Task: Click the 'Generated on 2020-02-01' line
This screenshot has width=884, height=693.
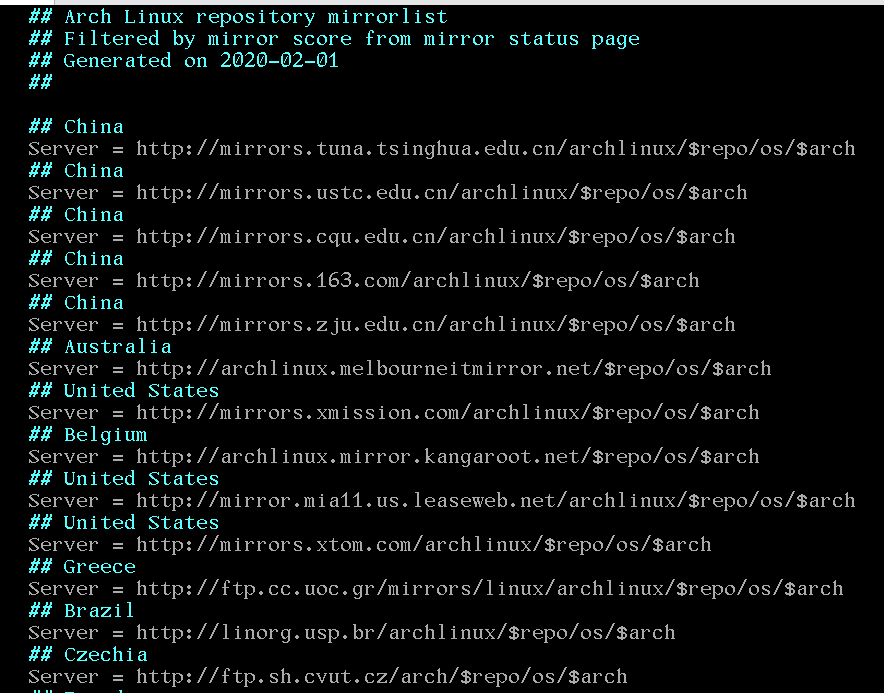Action: 183,61
